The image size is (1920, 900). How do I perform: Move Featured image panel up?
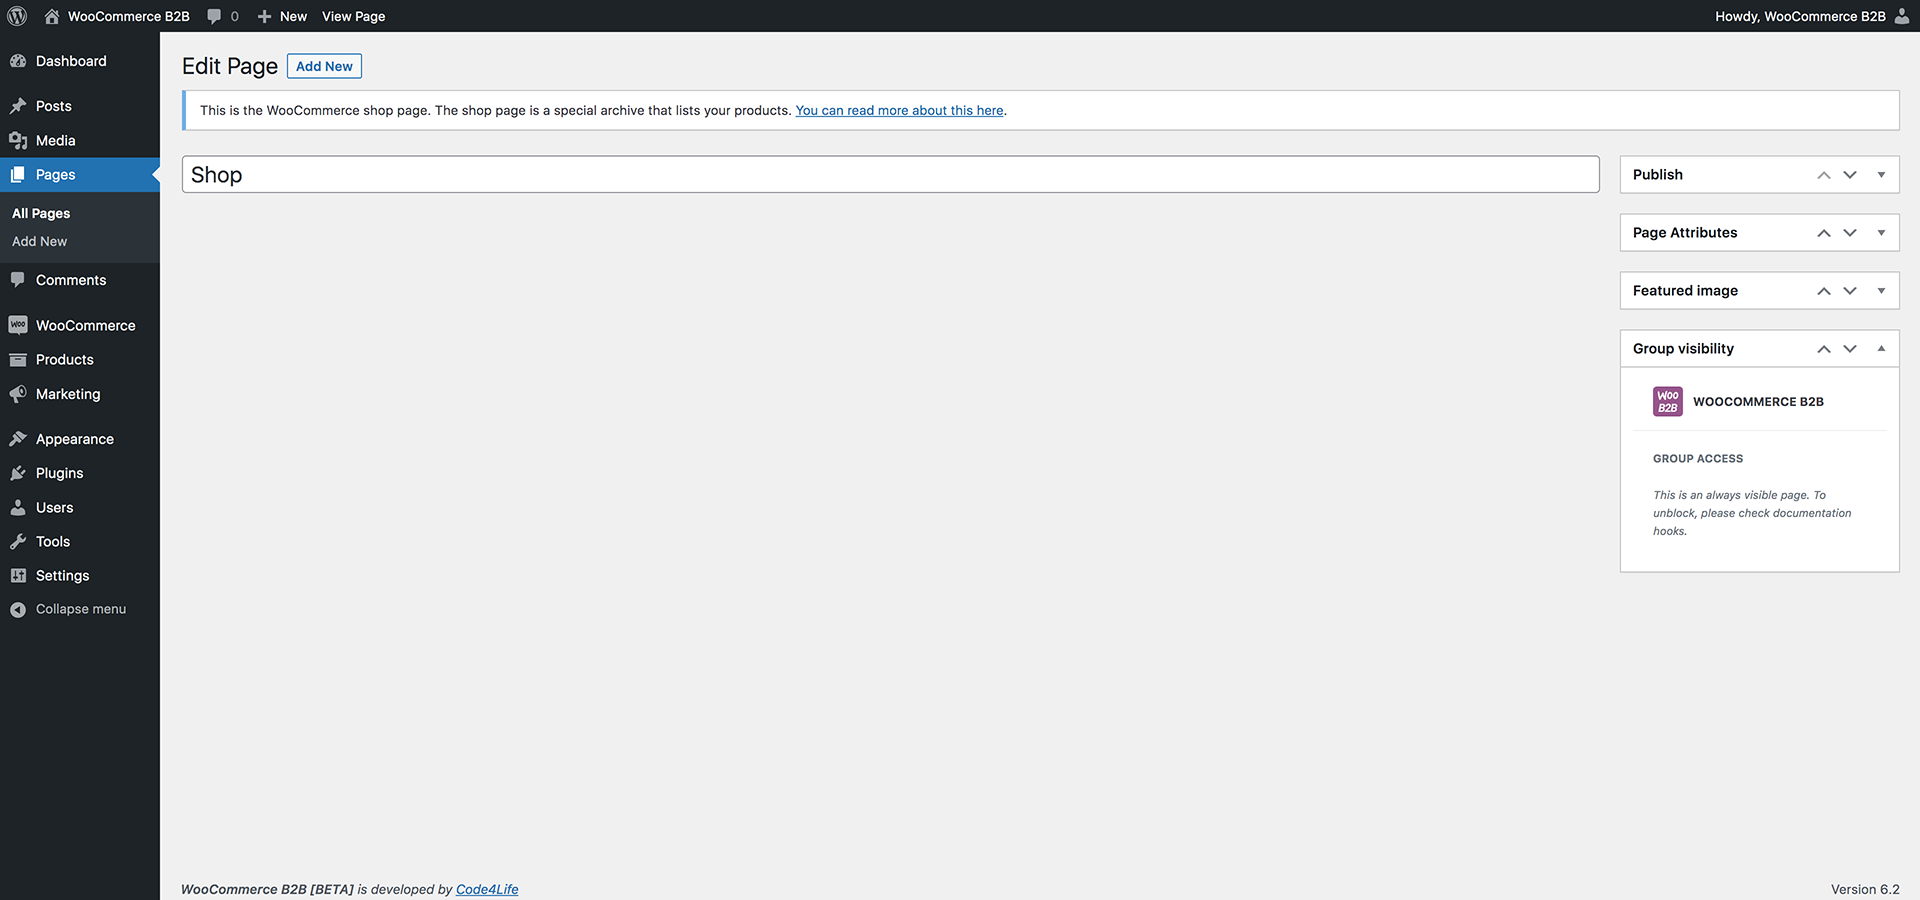click(x=1824, y=291)
